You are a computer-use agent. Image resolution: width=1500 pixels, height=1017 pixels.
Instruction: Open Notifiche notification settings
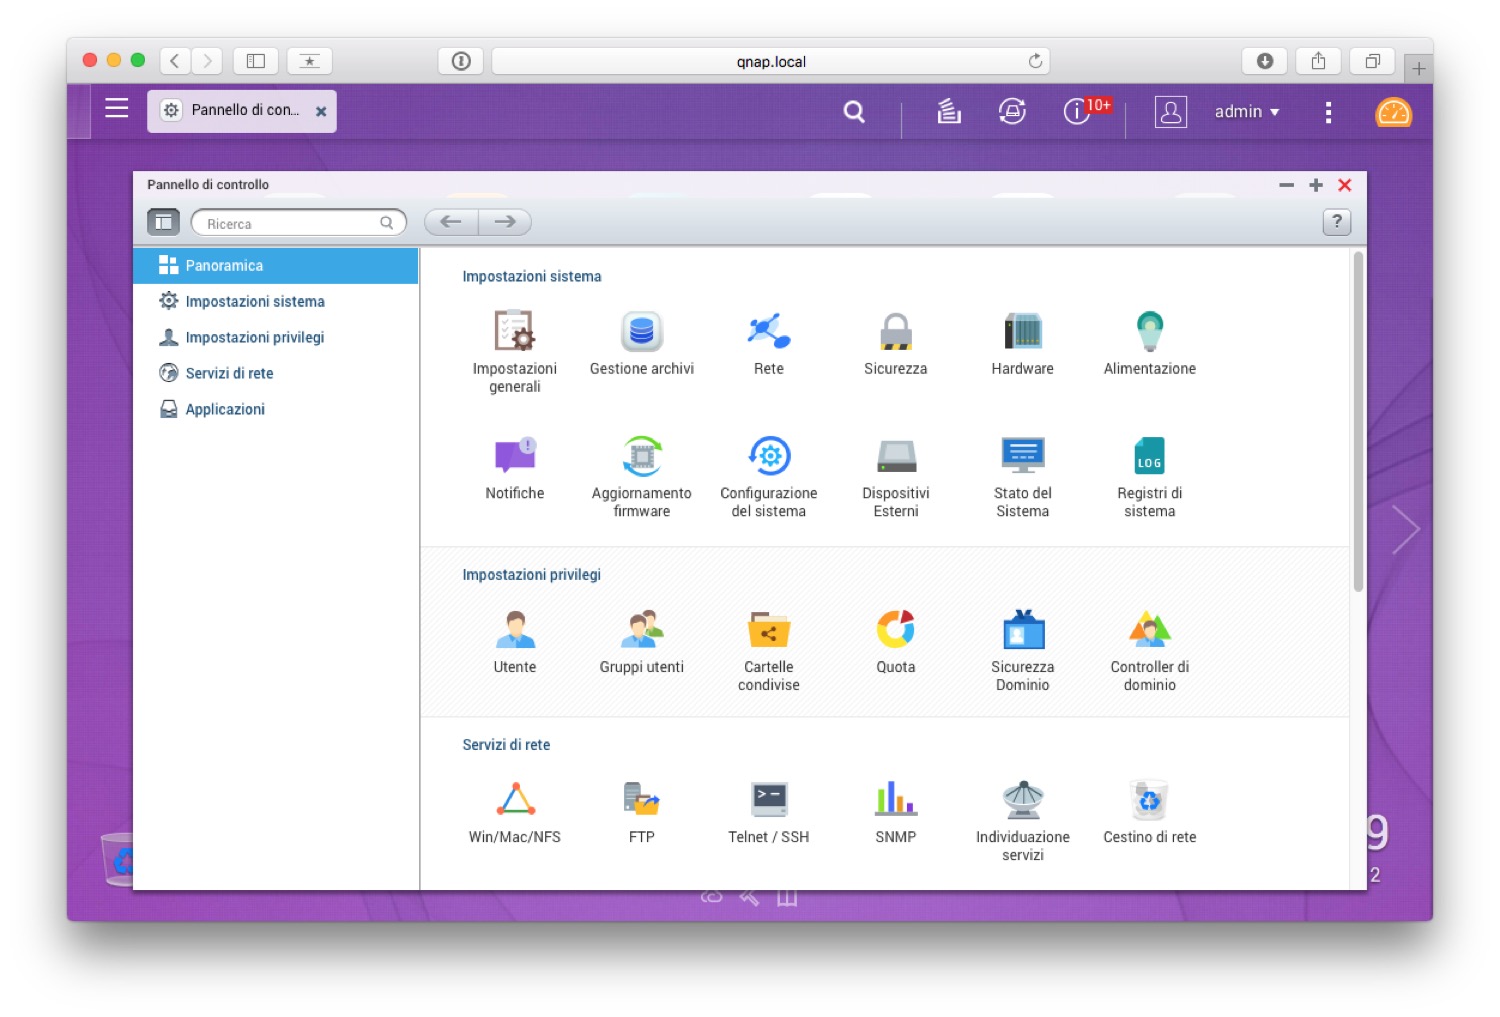click(x=515, y=468)
